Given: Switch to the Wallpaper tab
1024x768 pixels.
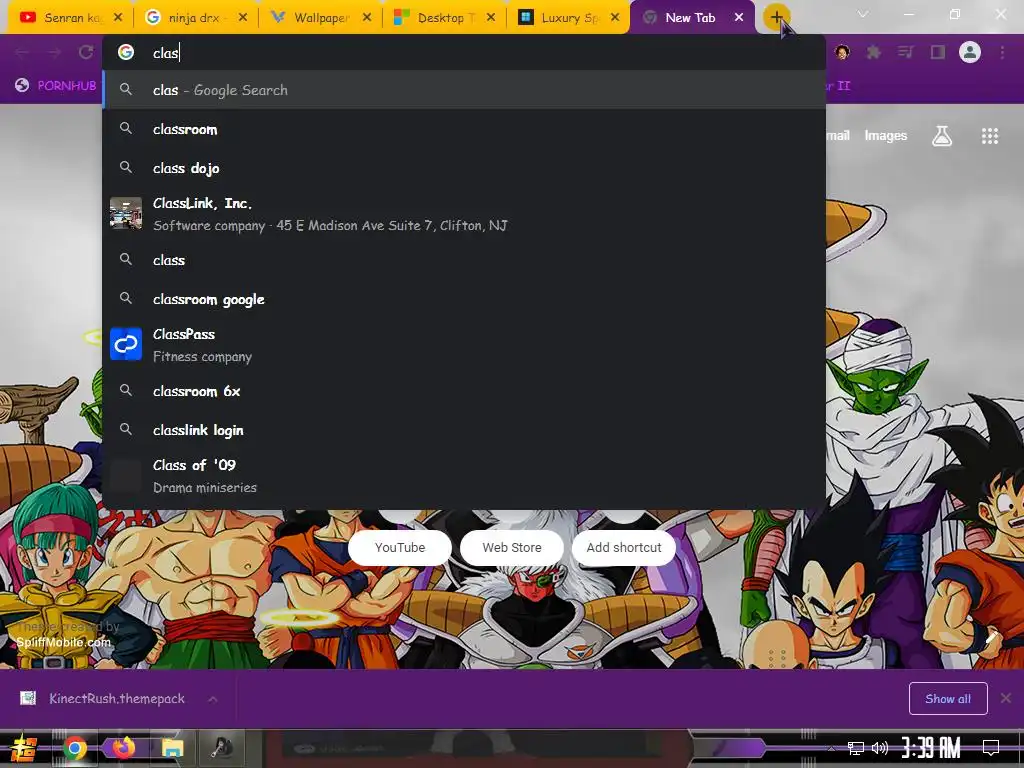Looking at the screenshot, I should tap(320, 18).
